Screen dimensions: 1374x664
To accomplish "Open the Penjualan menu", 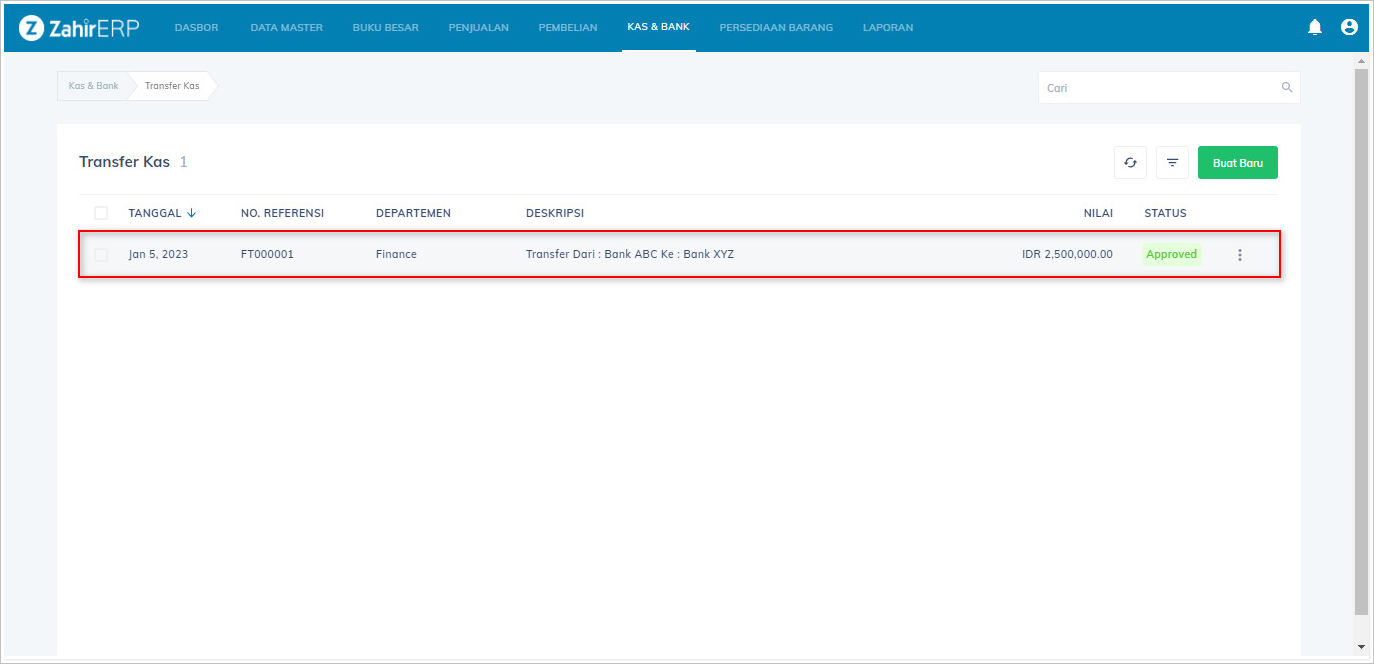I will pos(478,28).
